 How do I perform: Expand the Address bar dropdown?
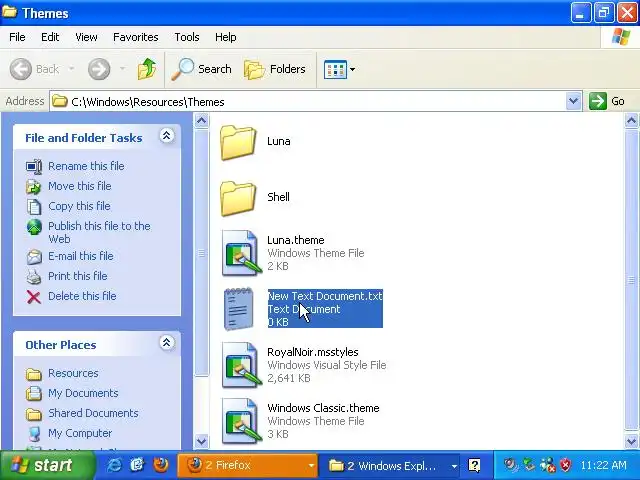coord(573,101)
